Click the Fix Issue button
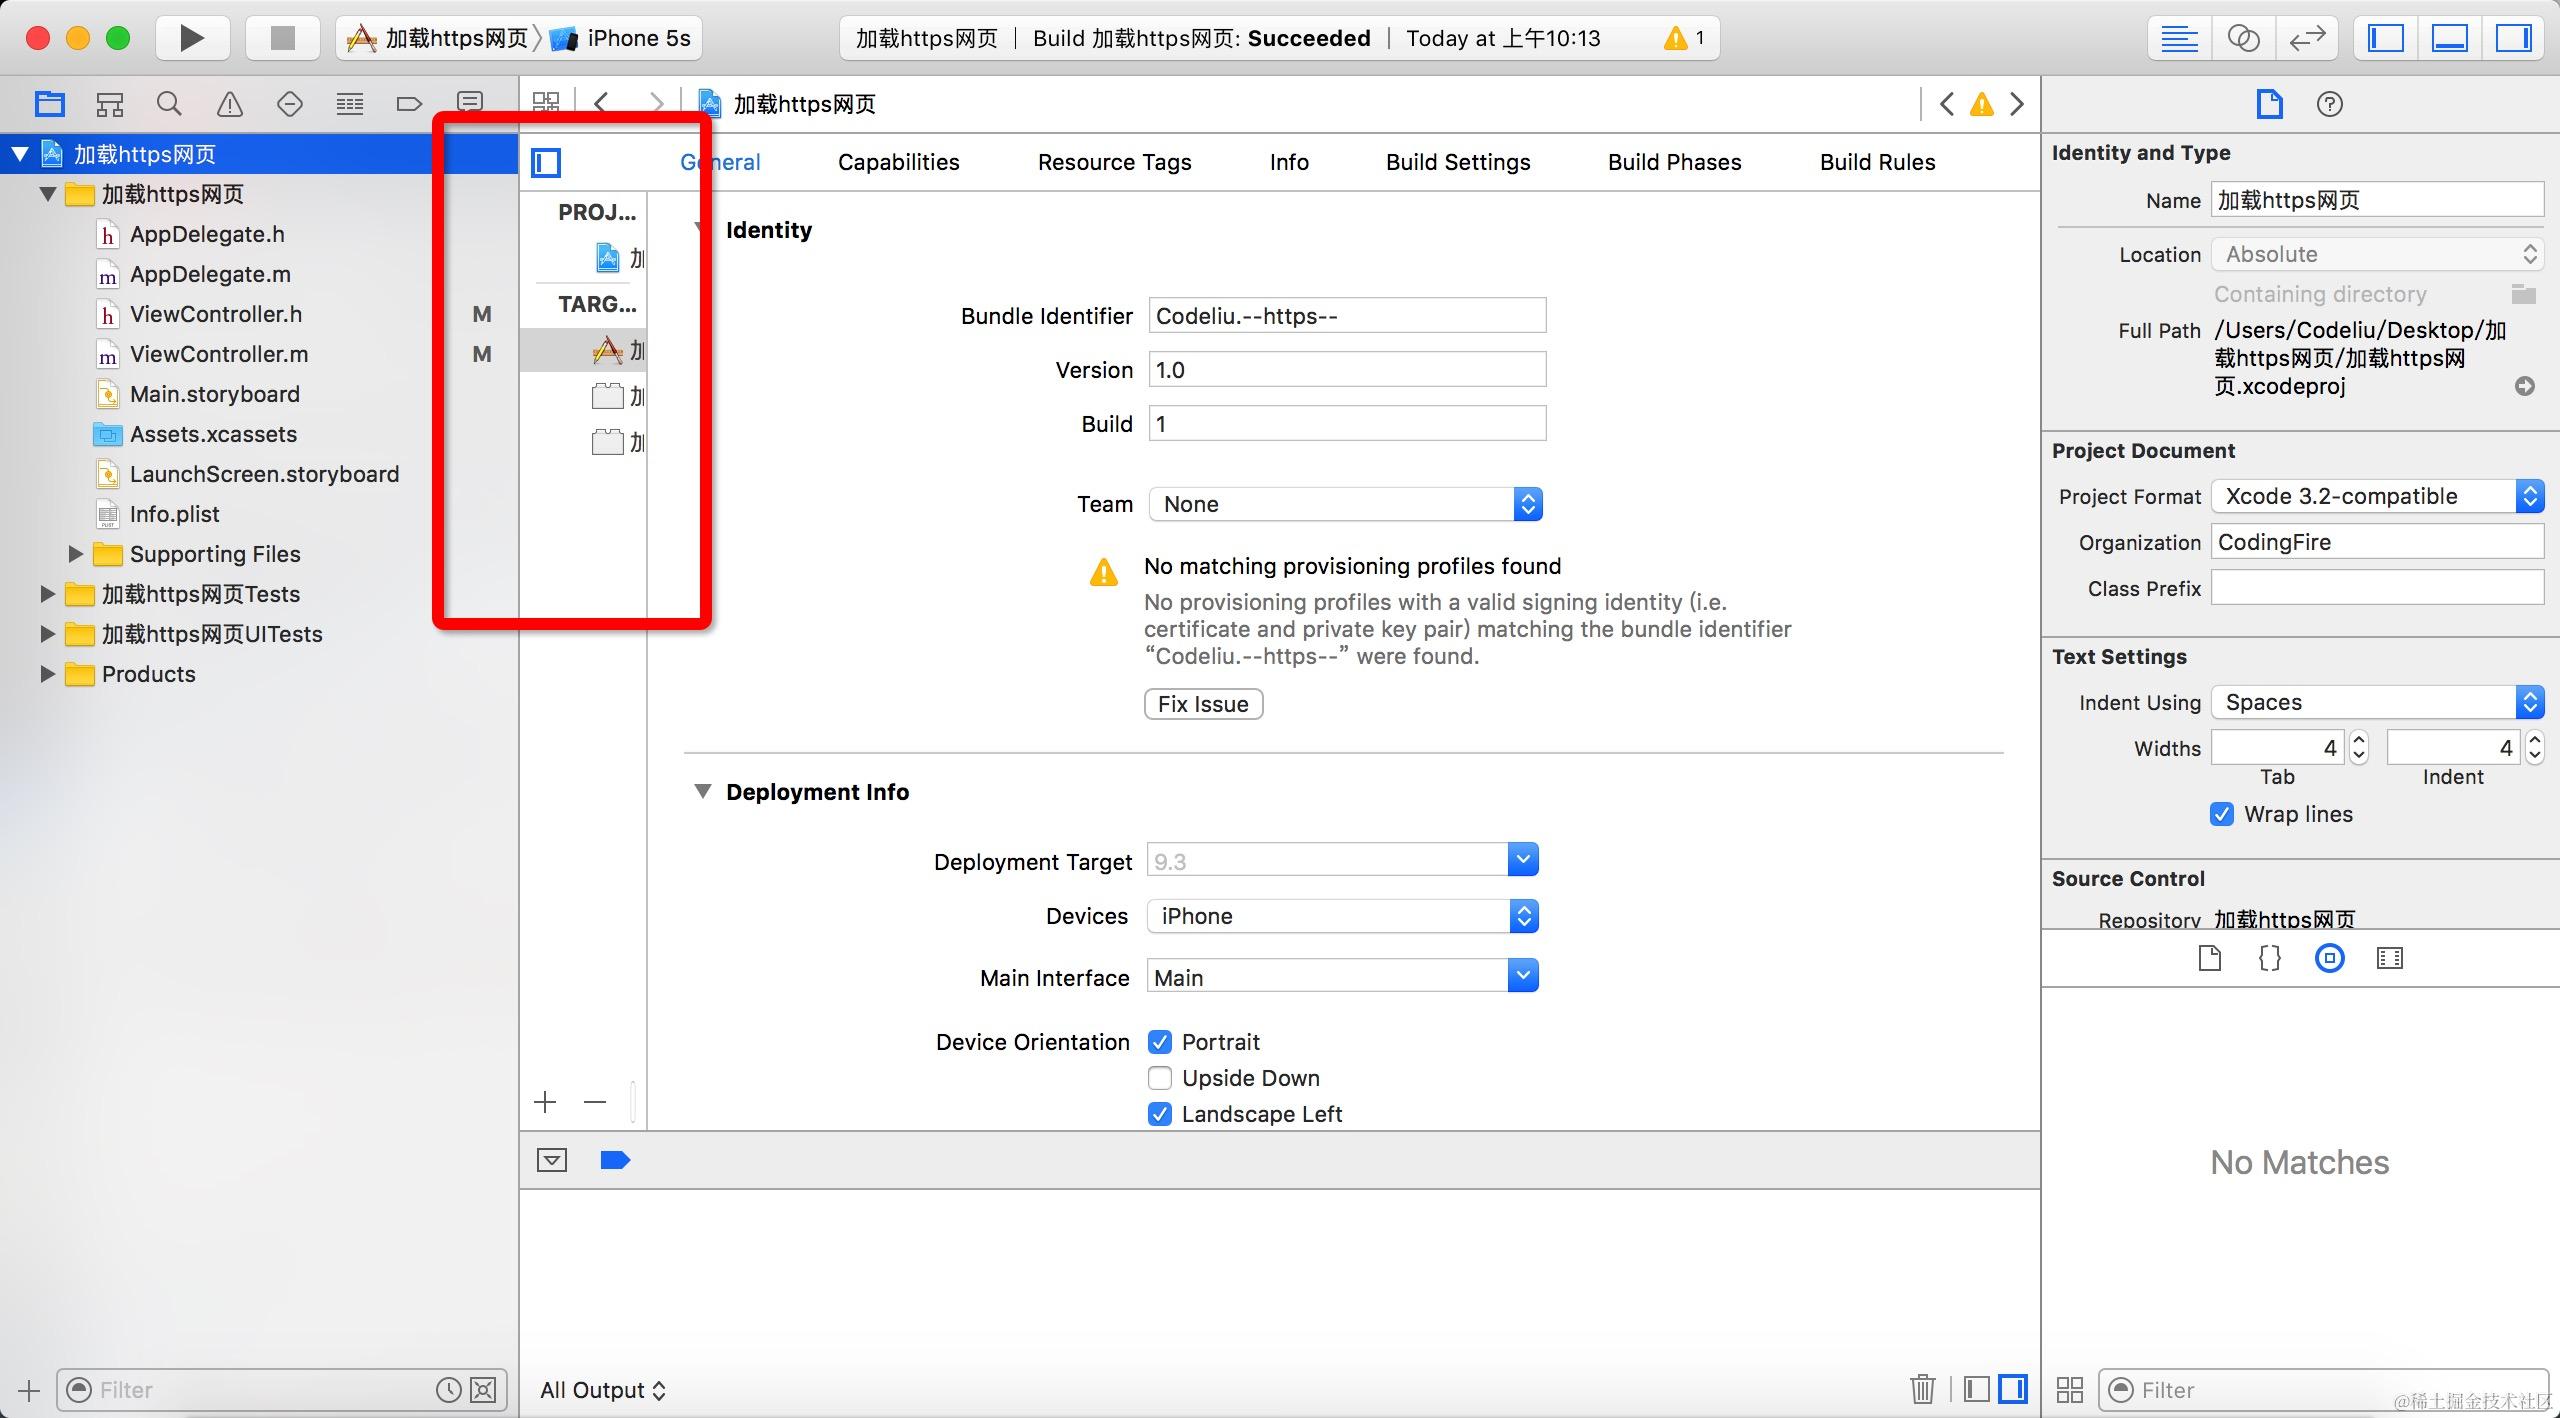The image size is (2560, 1418). tap(1203, 704)
